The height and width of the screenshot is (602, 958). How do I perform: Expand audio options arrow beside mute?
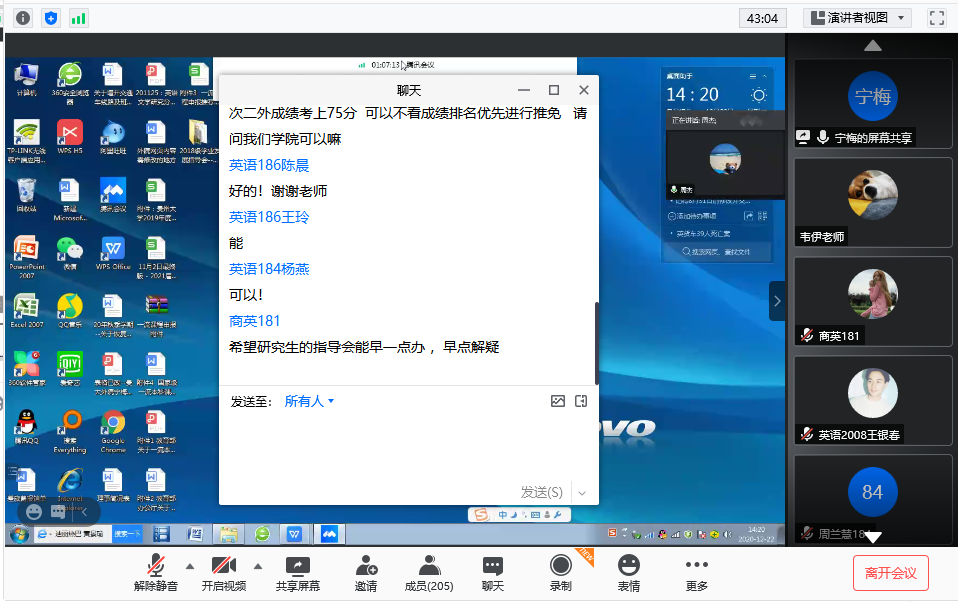[189, 565]
